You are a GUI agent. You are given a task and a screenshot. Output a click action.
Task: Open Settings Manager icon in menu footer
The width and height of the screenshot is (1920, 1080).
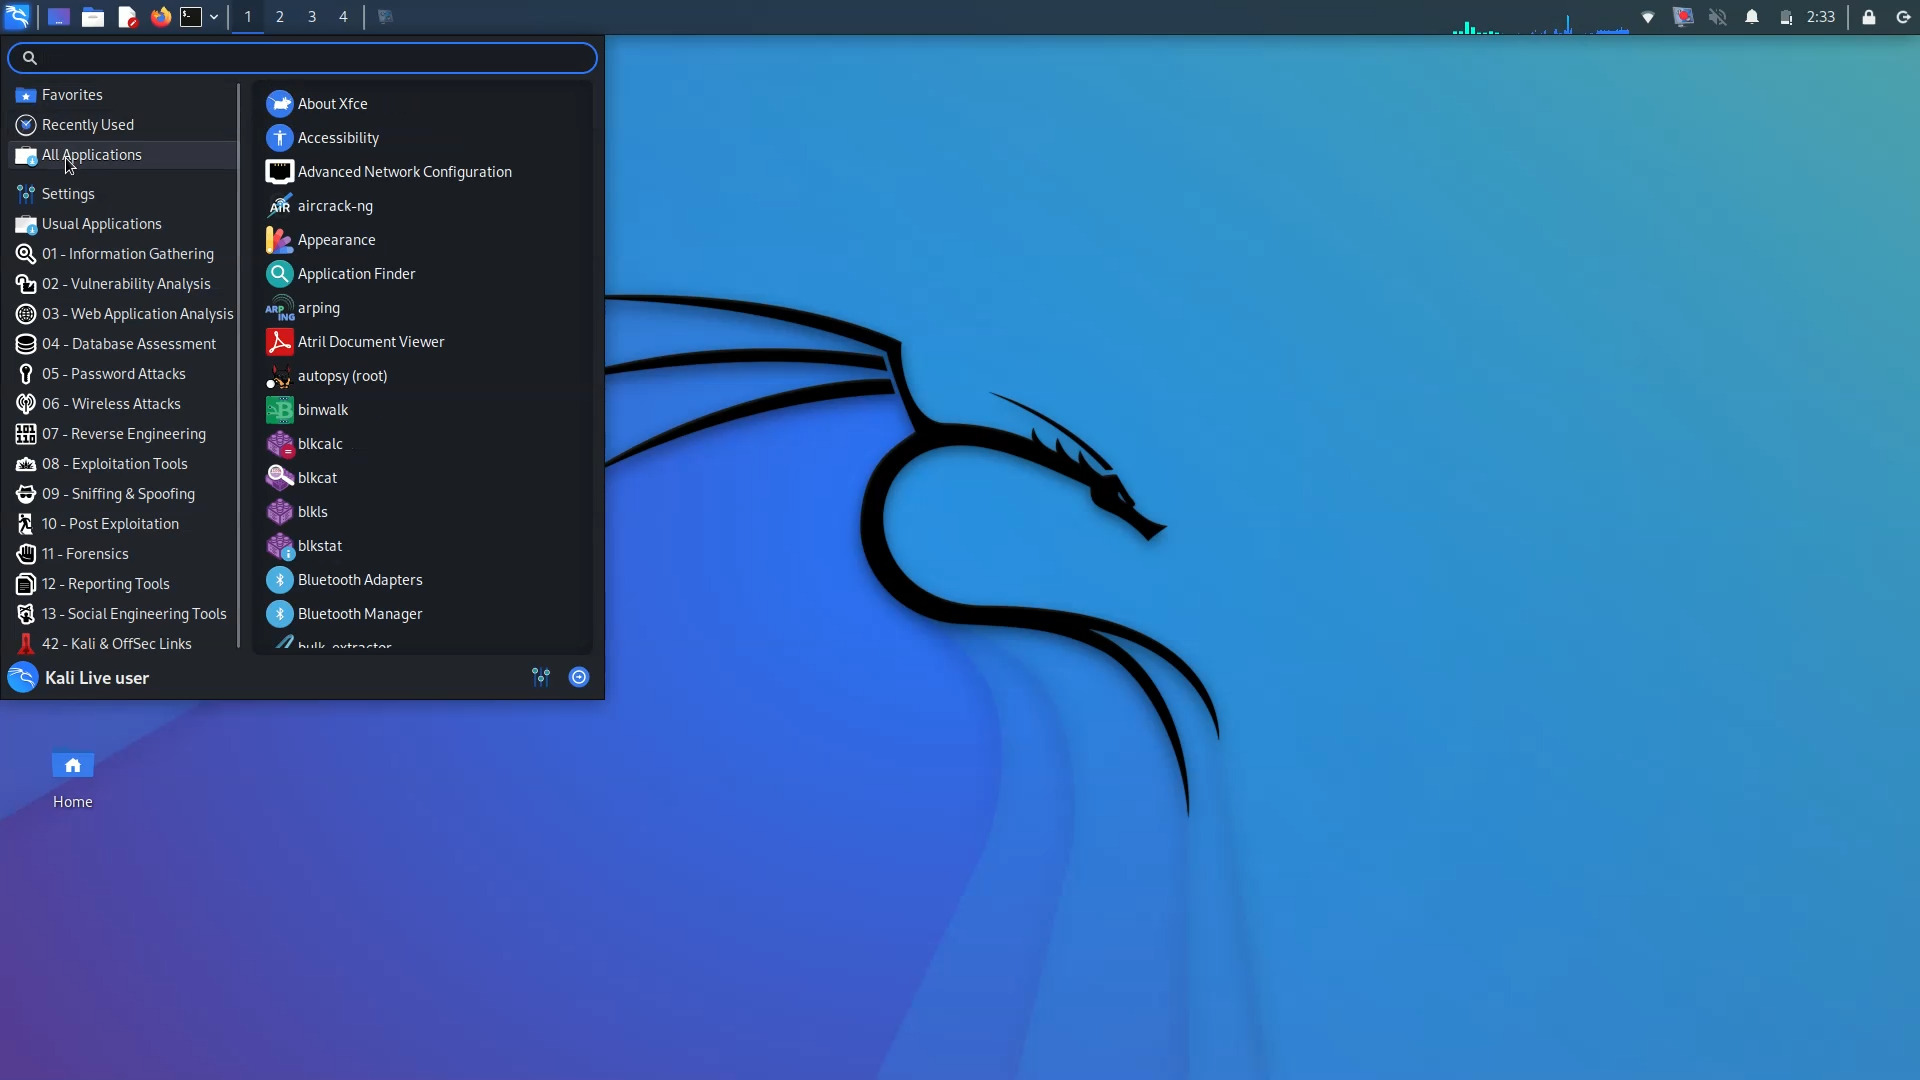[541, 678]
